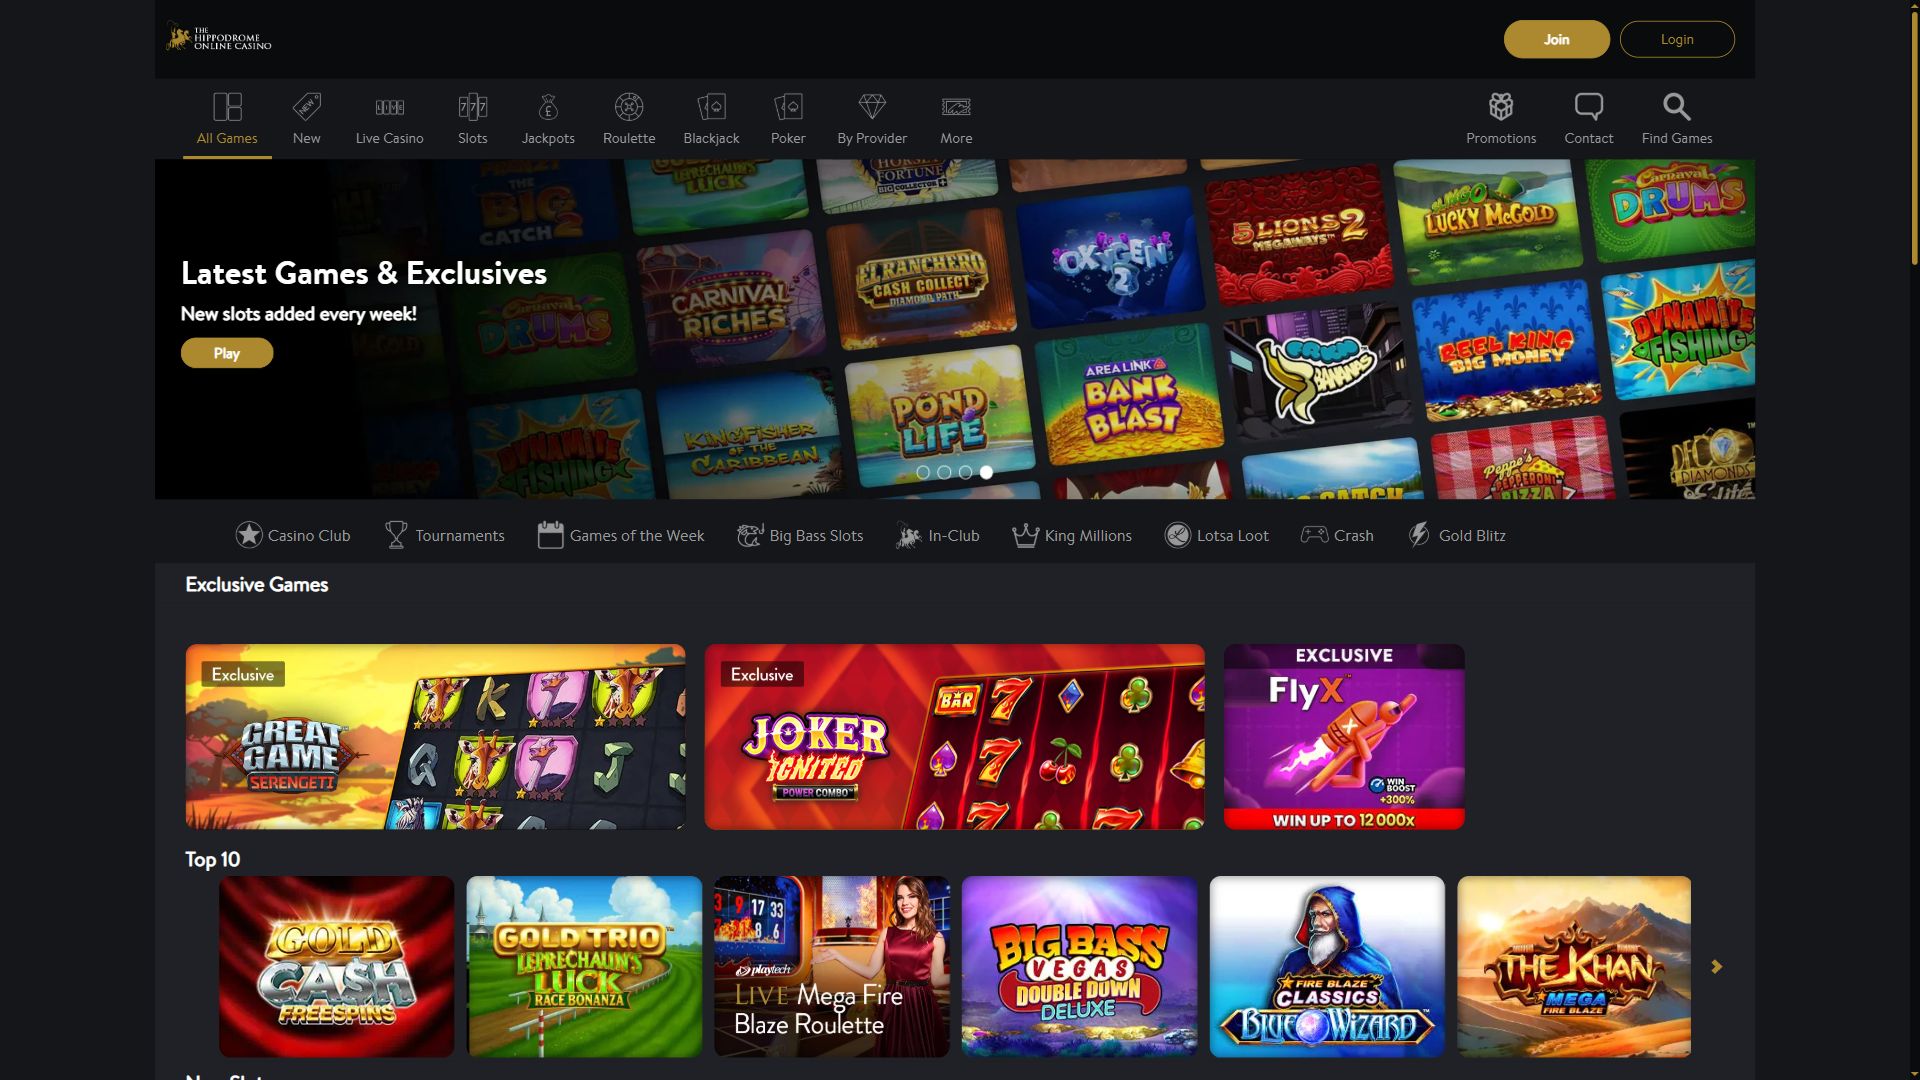
Task: Click the Tournaments trophy icon
Action: tap(396, 535)
